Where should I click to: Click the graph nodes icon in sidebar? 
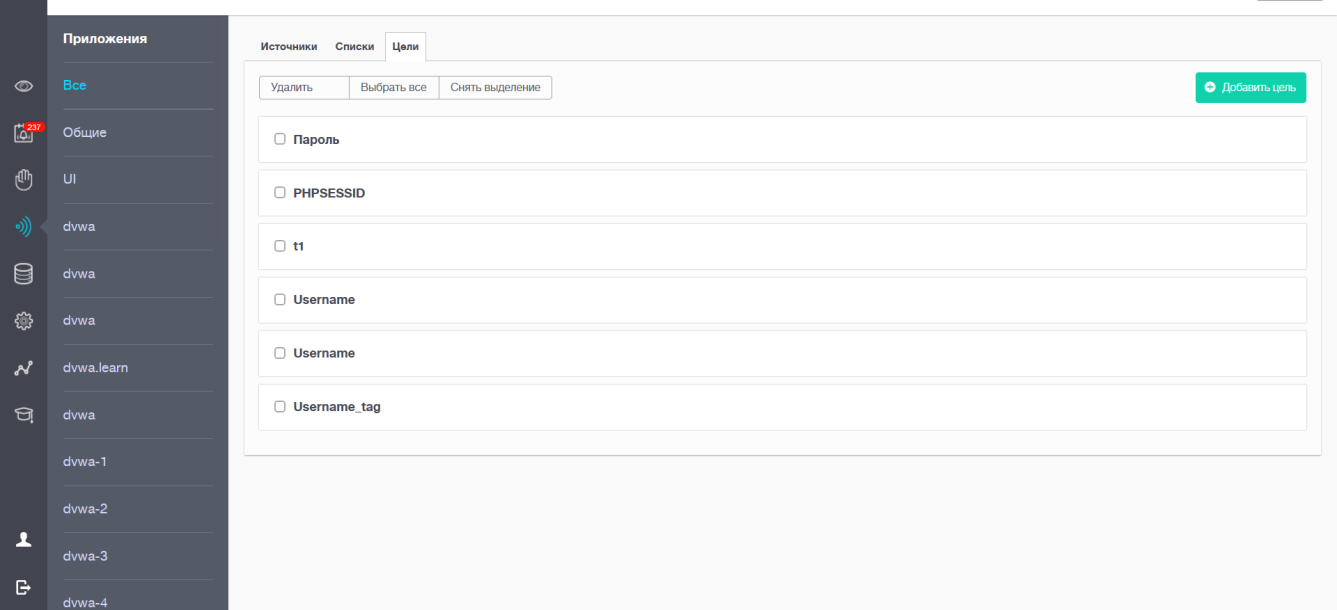click(x=23, y=368)
